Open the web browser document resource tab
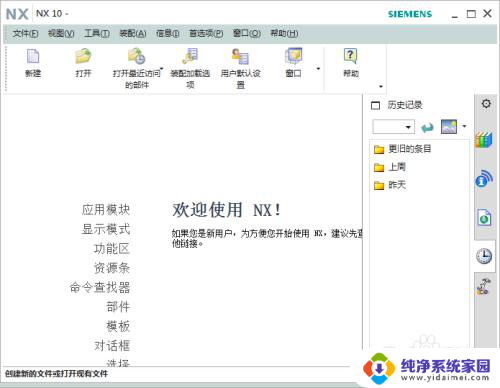Screen dimensions: 500x388 click(x=484, y=218)
